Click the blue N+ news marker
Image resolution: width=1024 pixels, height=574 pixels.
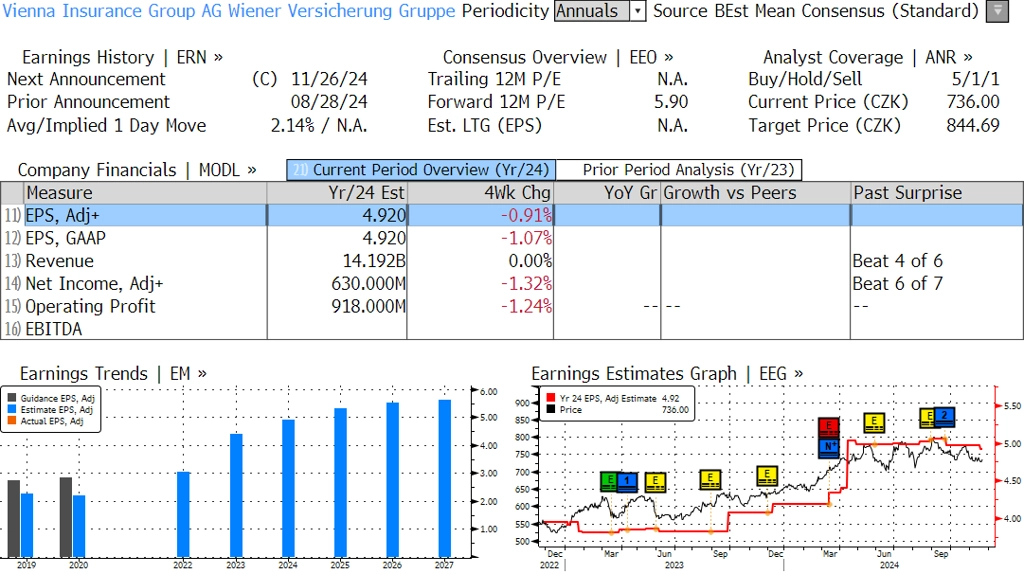pyautogui.click(x=829, y=448)
